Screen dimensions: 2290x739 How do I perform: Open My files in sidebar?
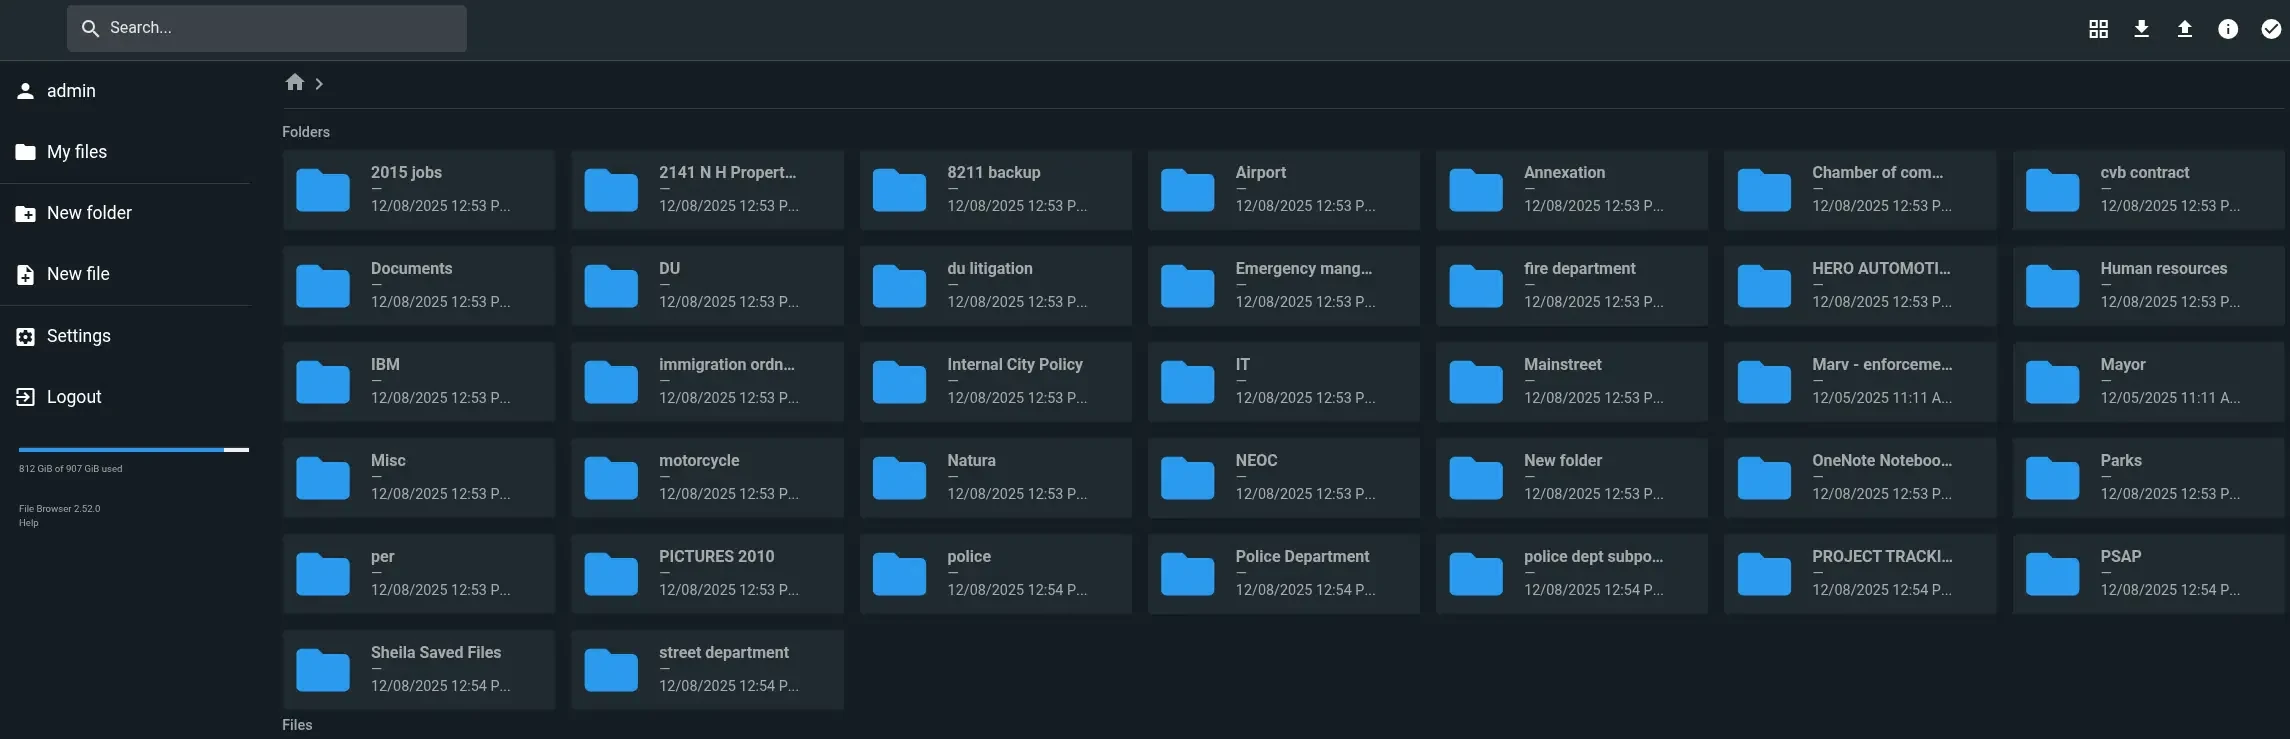[x=76, y=152]
